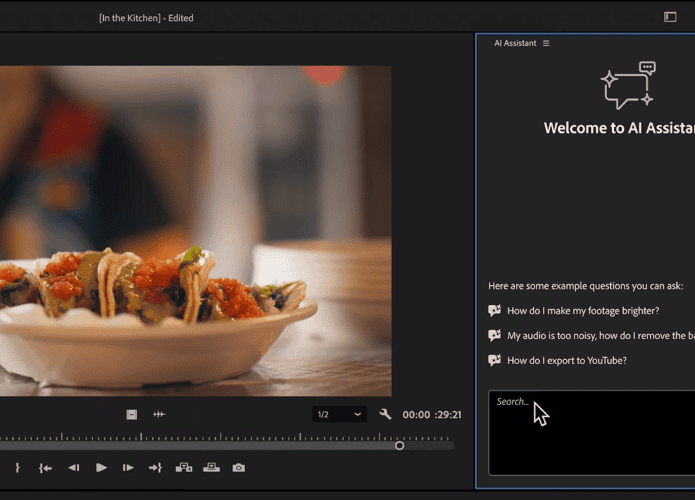Click the AI Assistant chat sparkle logo
Screen dimensions: 695x500
pos(628,85)
